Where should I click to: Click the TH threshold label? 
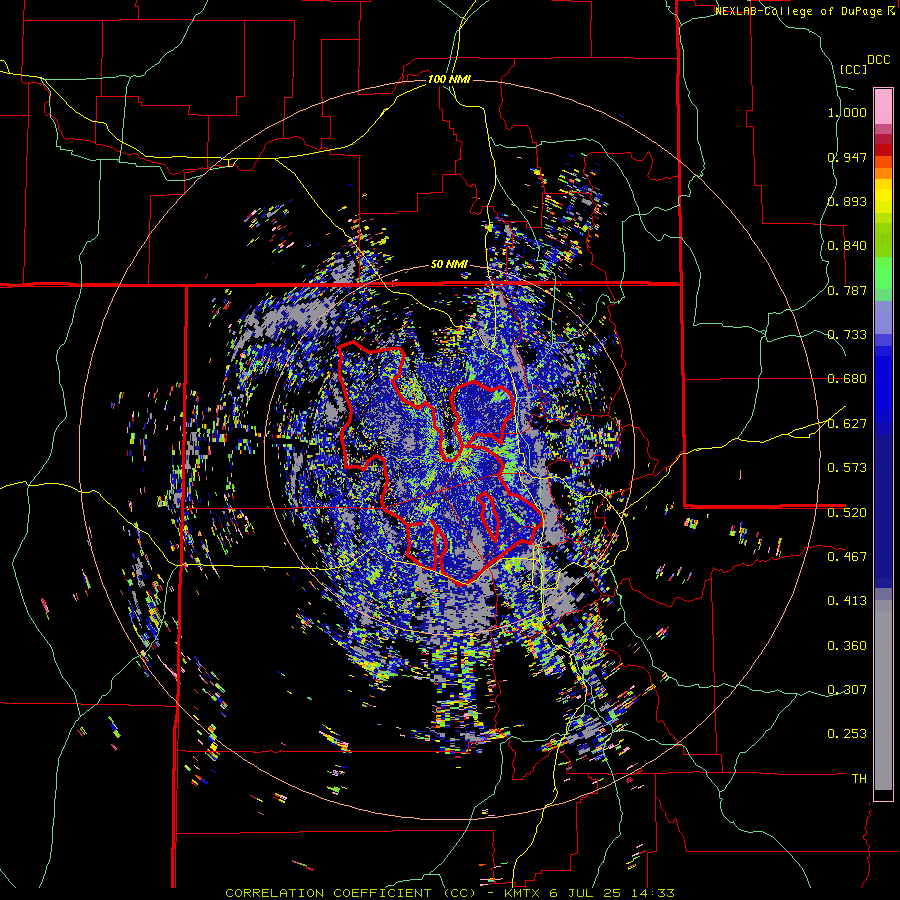pyautogui.click(x=859, y=779)
